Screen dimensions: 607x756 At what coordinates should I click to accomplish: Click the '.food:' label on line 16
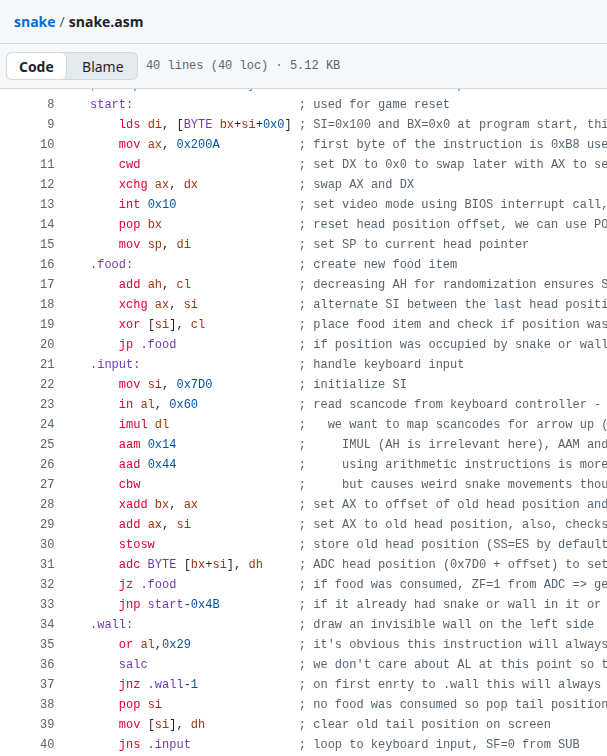(x=111, y=264)
